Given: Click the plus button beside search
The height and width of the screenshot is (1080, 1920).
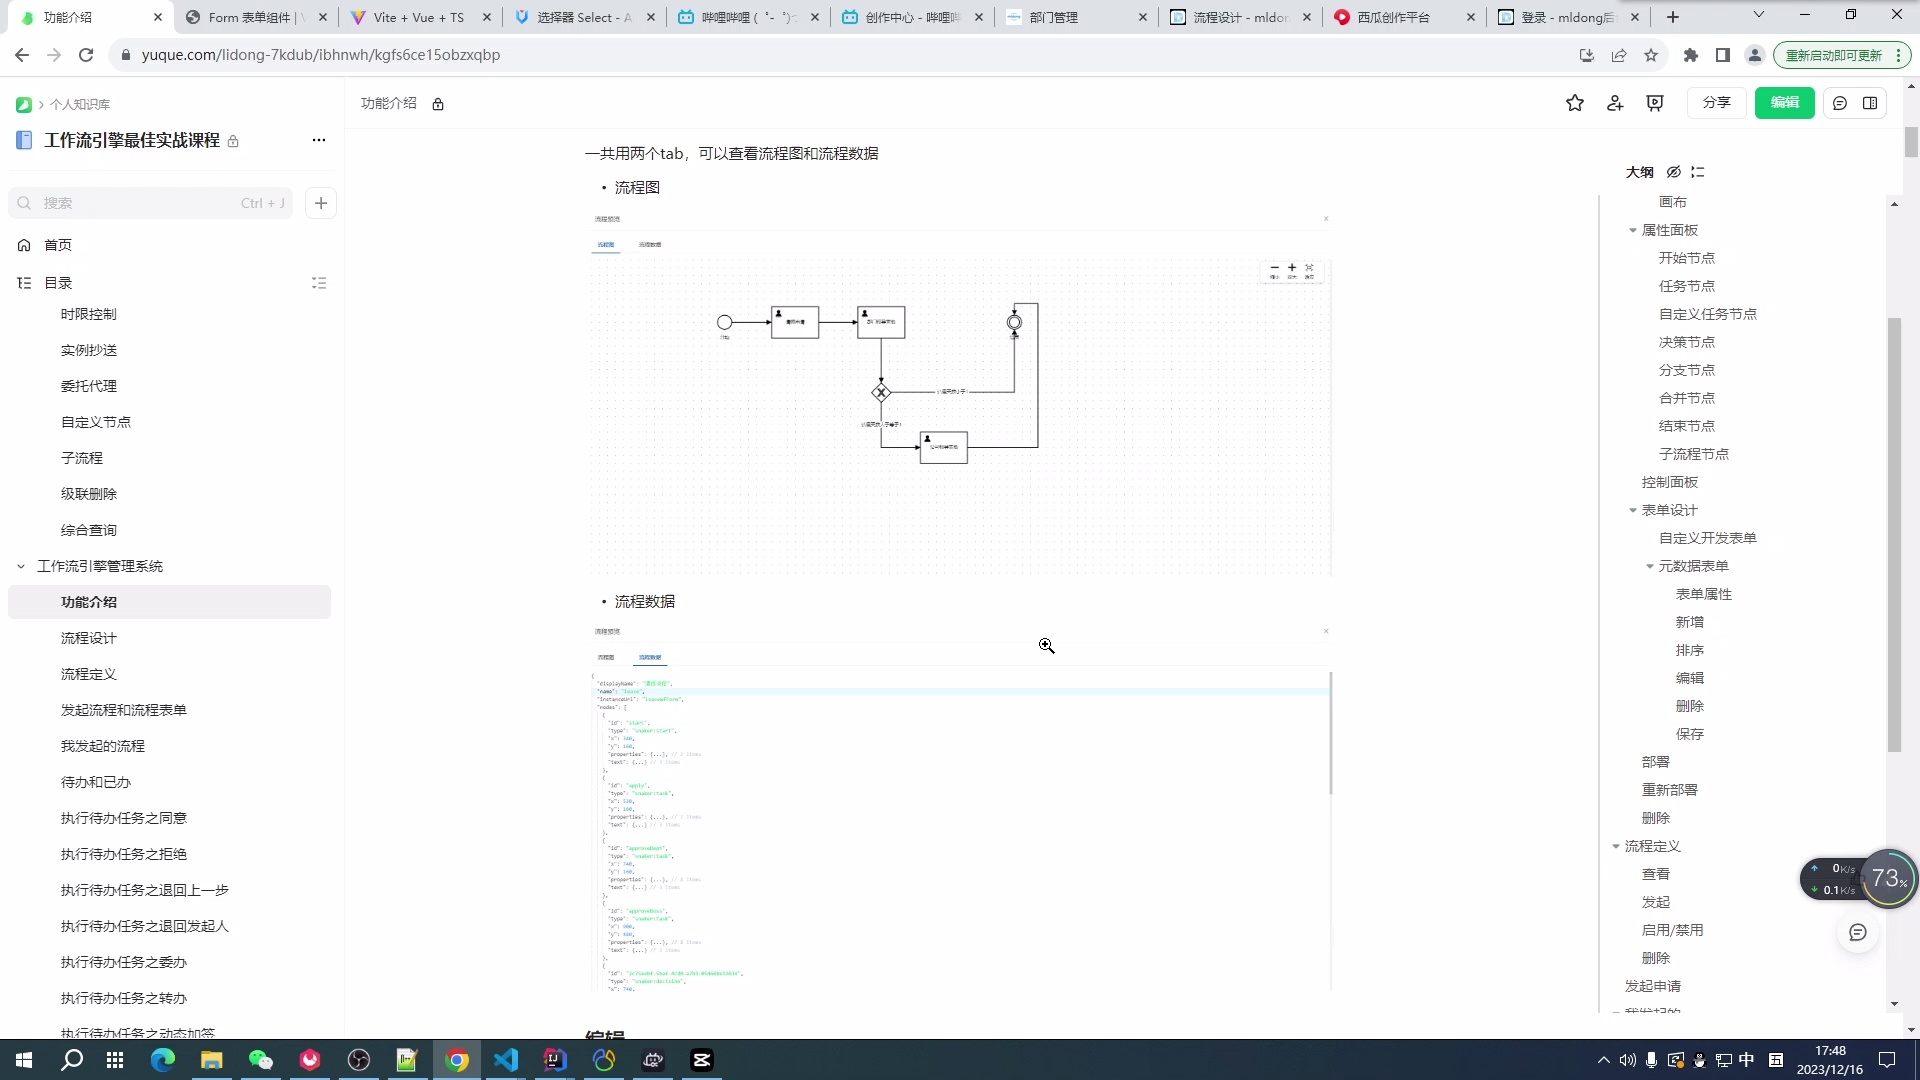Looking at the screenshot, I should pyautogui.click(x=321, y=203).
